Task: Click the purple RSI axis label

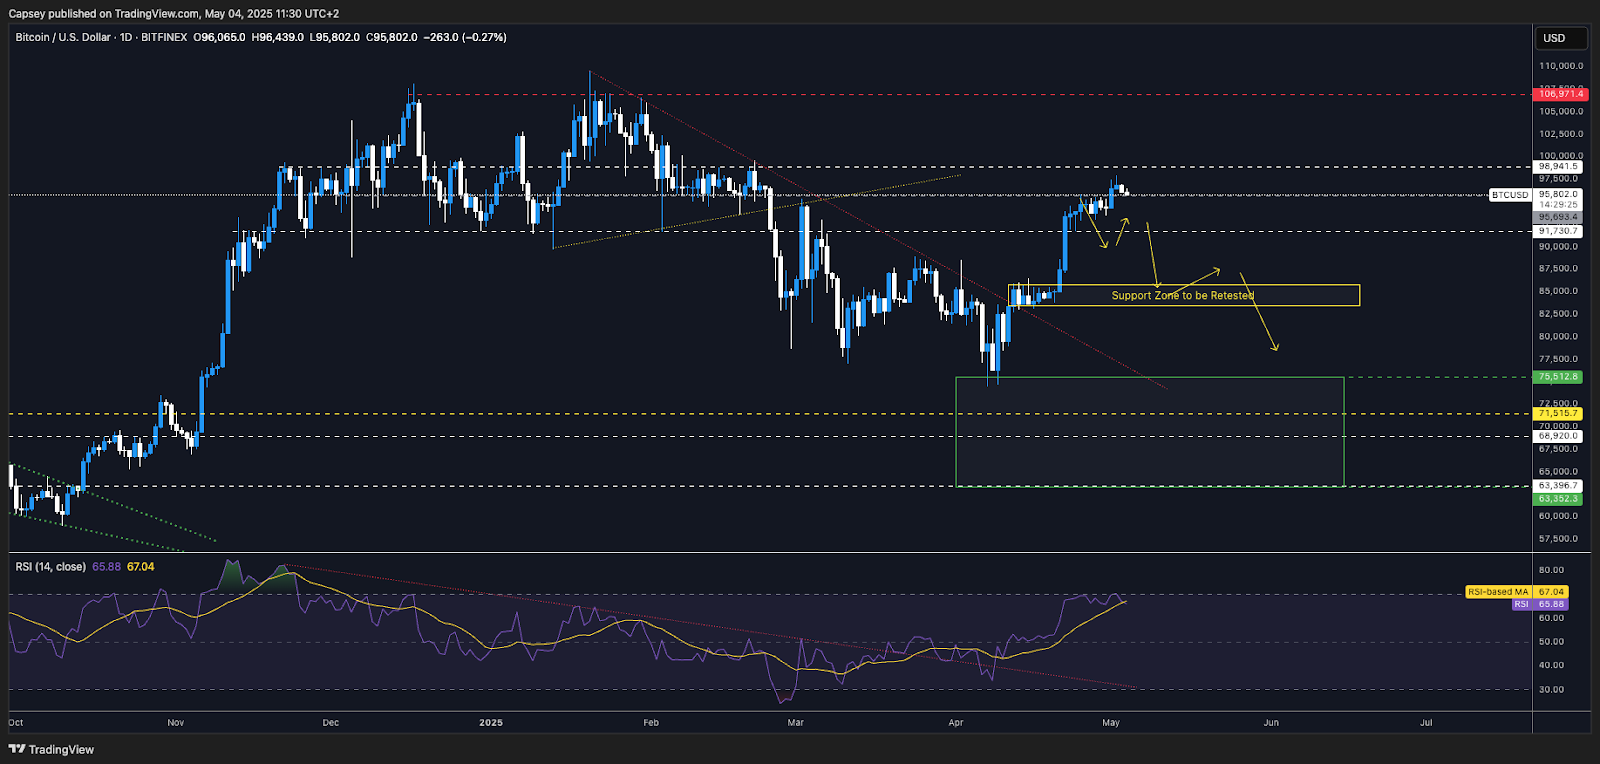Action: coord(1521,604)
